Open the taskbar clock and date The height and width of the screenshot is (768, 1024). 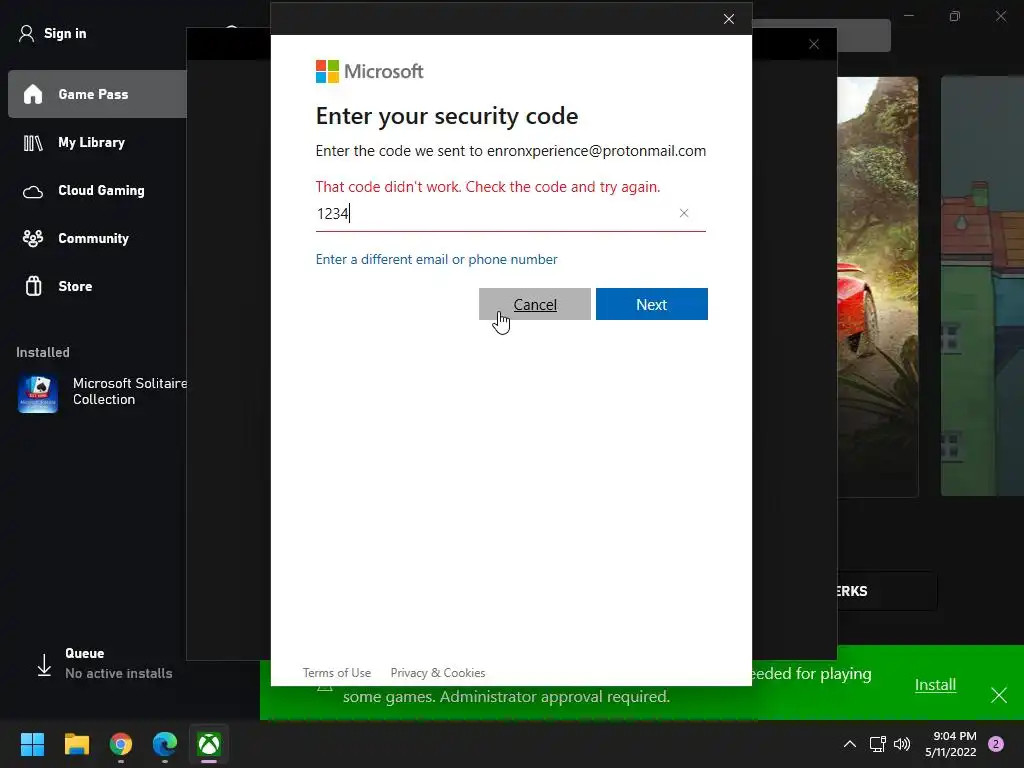(950, 744)
